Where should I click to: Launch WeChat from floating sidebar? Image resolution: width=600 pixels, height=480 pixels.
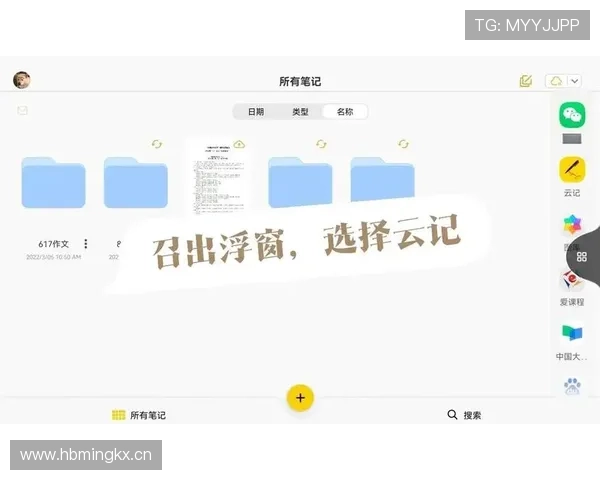click(x=572, y=115)
